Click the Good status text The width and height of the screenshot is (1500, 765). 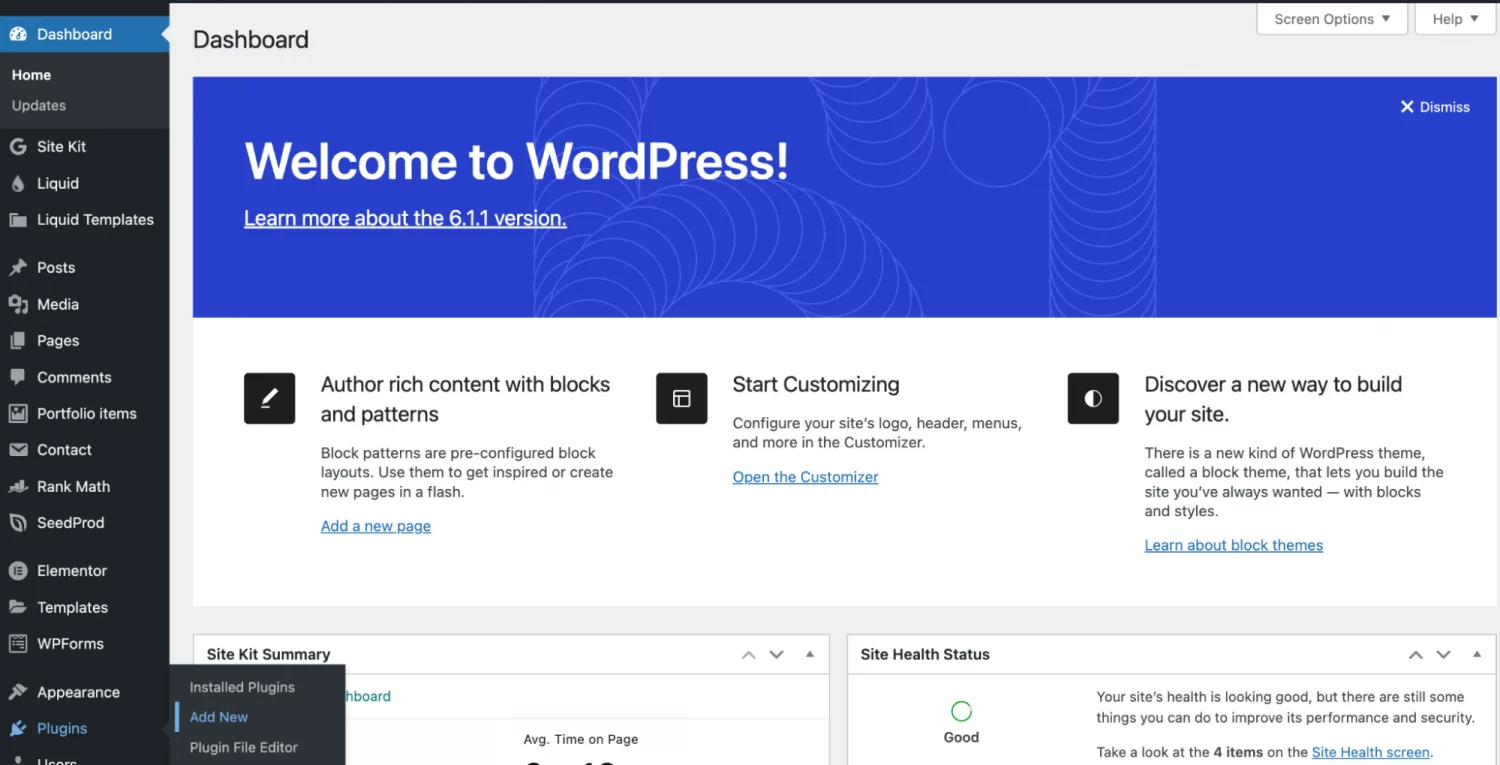(x=961, y=737)
